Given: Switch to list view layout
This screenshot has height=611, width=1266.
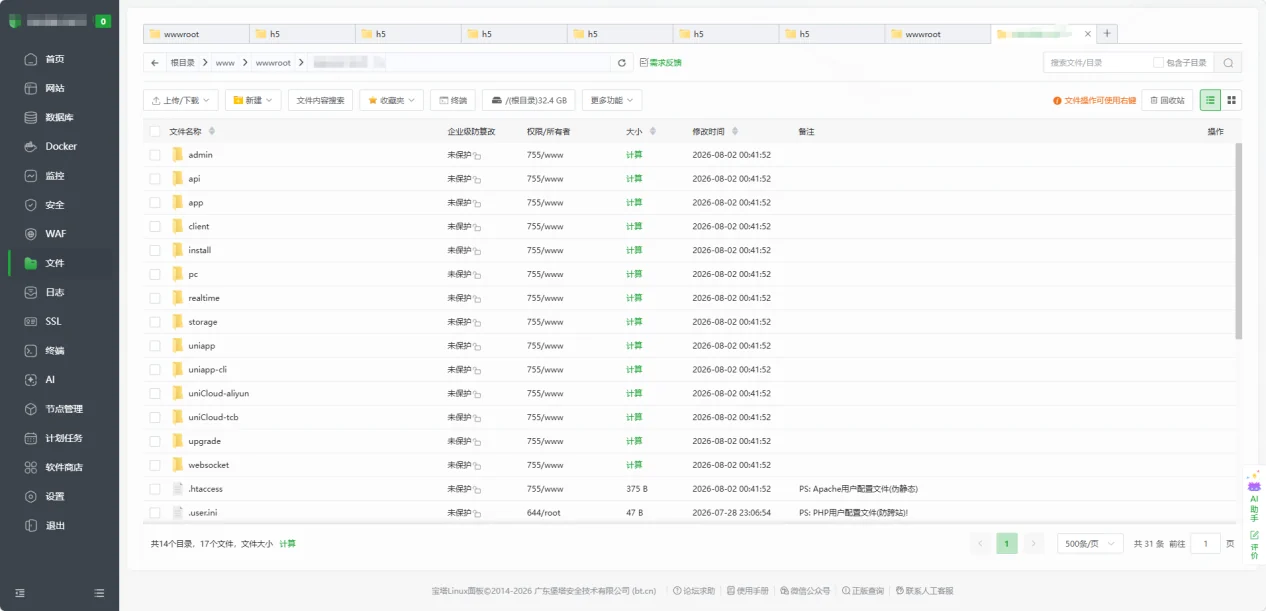Looking at the screenshot, I should pos(1211,100).
